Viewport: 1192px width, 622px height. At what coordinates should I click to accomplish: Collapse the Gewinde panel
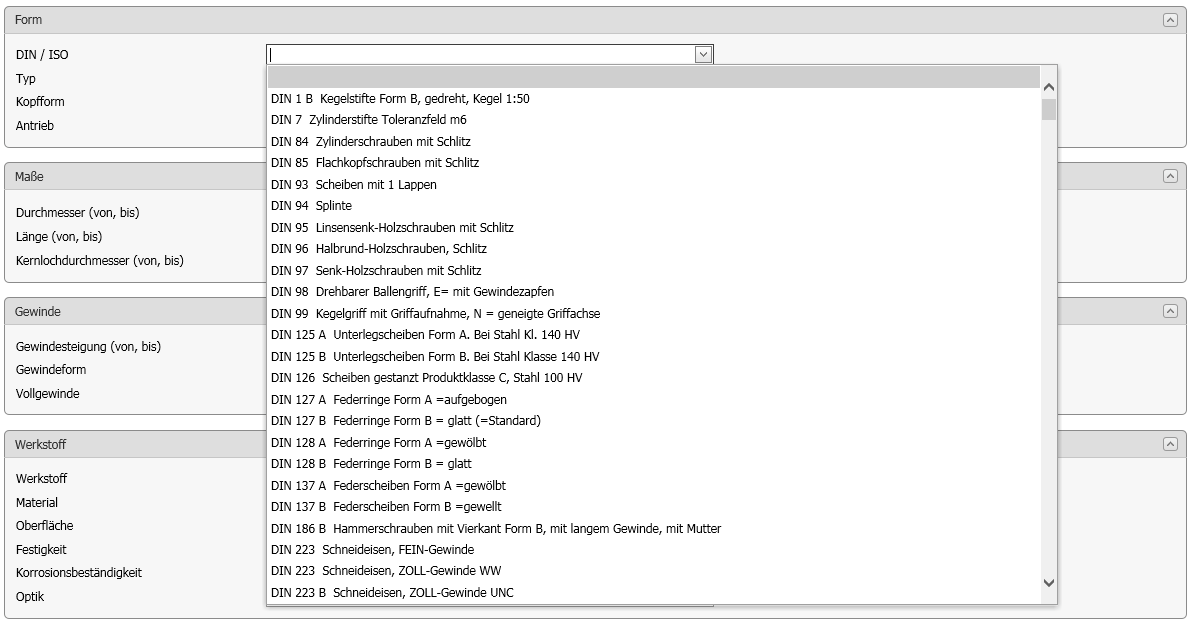(x=1169, y=312)
